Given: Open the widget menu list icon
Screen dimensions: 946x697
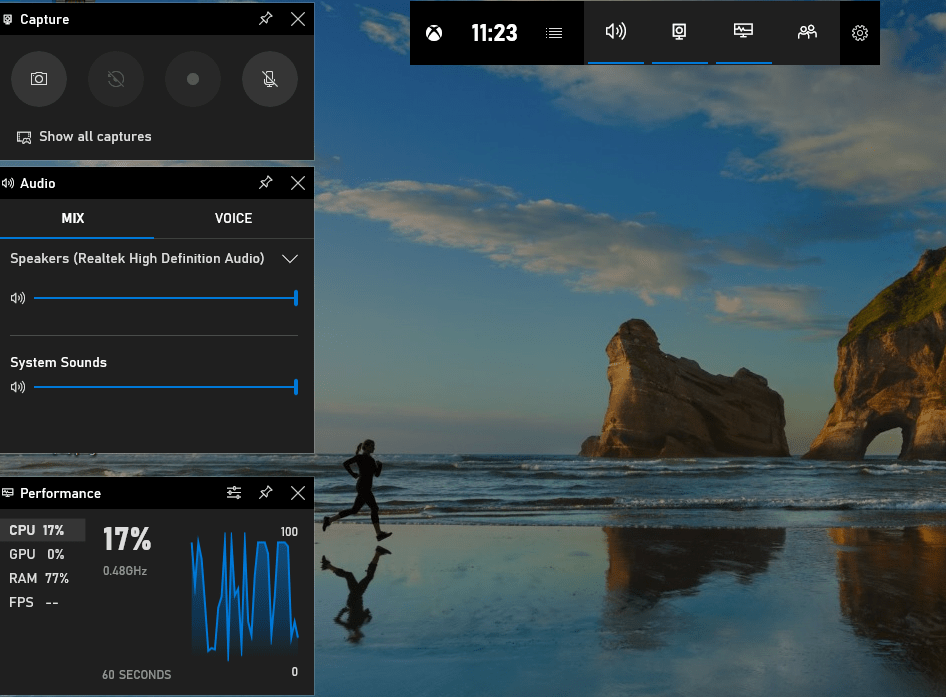Looking at the screenshot, I should pyautogui.click(x=554, y=33).
